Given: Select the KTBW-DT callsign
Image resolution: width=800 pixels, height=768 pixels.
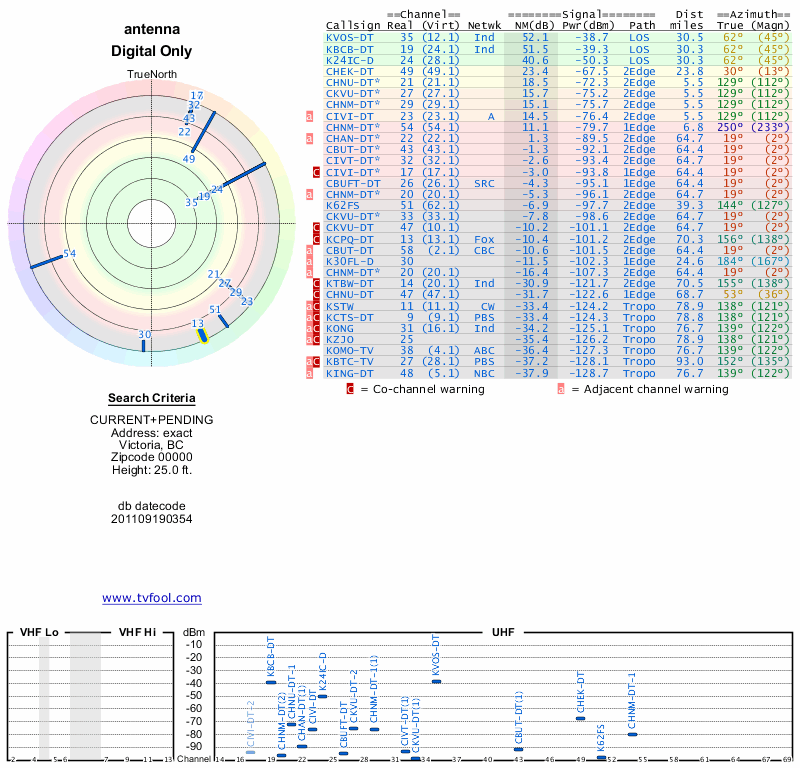Looking at the screenshot, I should point(349,283).
